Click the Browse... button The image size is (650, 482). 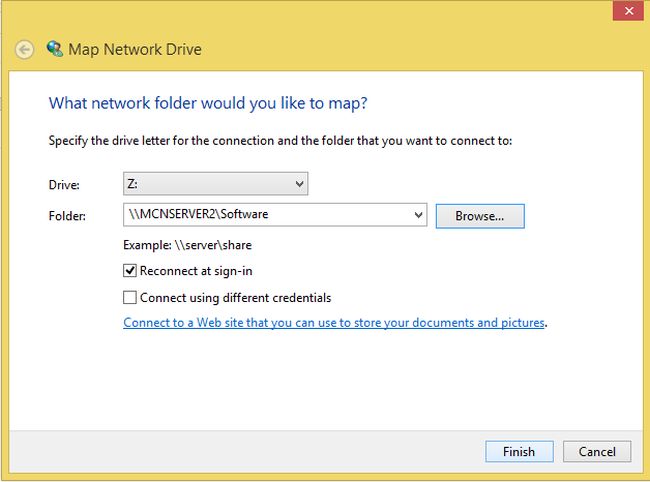click(x=480, y=216)
